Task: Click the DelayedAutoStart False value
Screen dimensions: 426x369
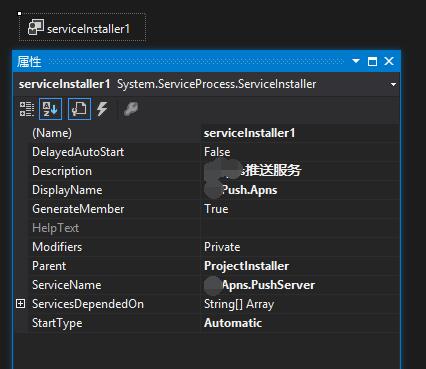Action: pyautogui.click(x=217, y=152)
